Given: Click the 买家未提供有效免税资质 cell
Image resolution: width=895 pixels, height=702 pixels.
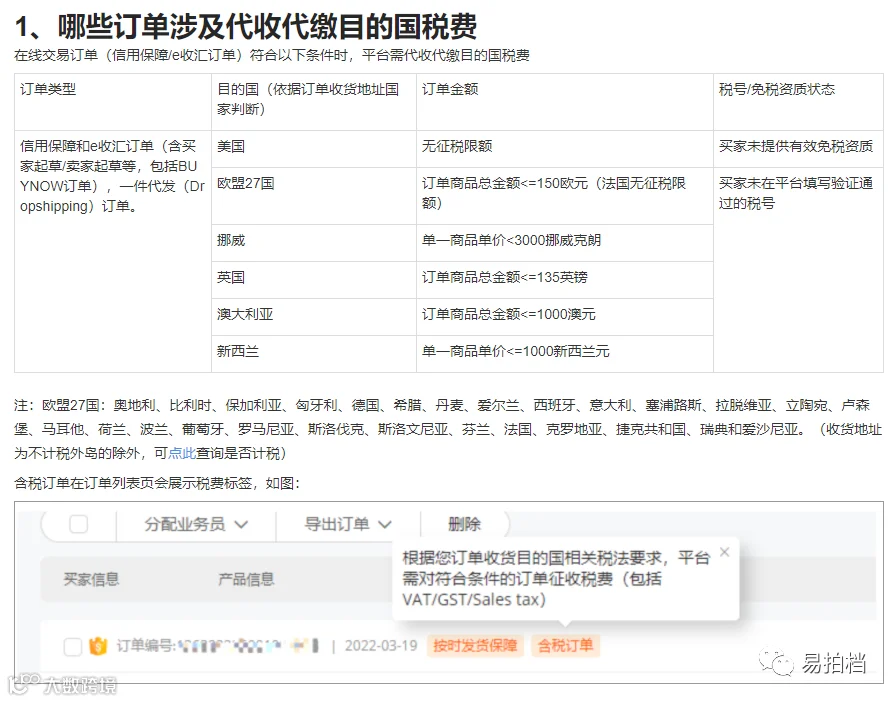Looking at the screenshot, I should click(798, 149).
